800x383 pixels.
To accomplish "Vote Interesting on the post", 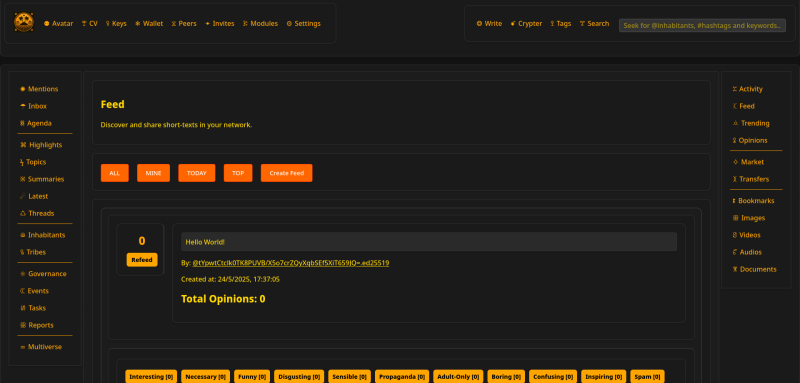I will [x=151, y=377].
